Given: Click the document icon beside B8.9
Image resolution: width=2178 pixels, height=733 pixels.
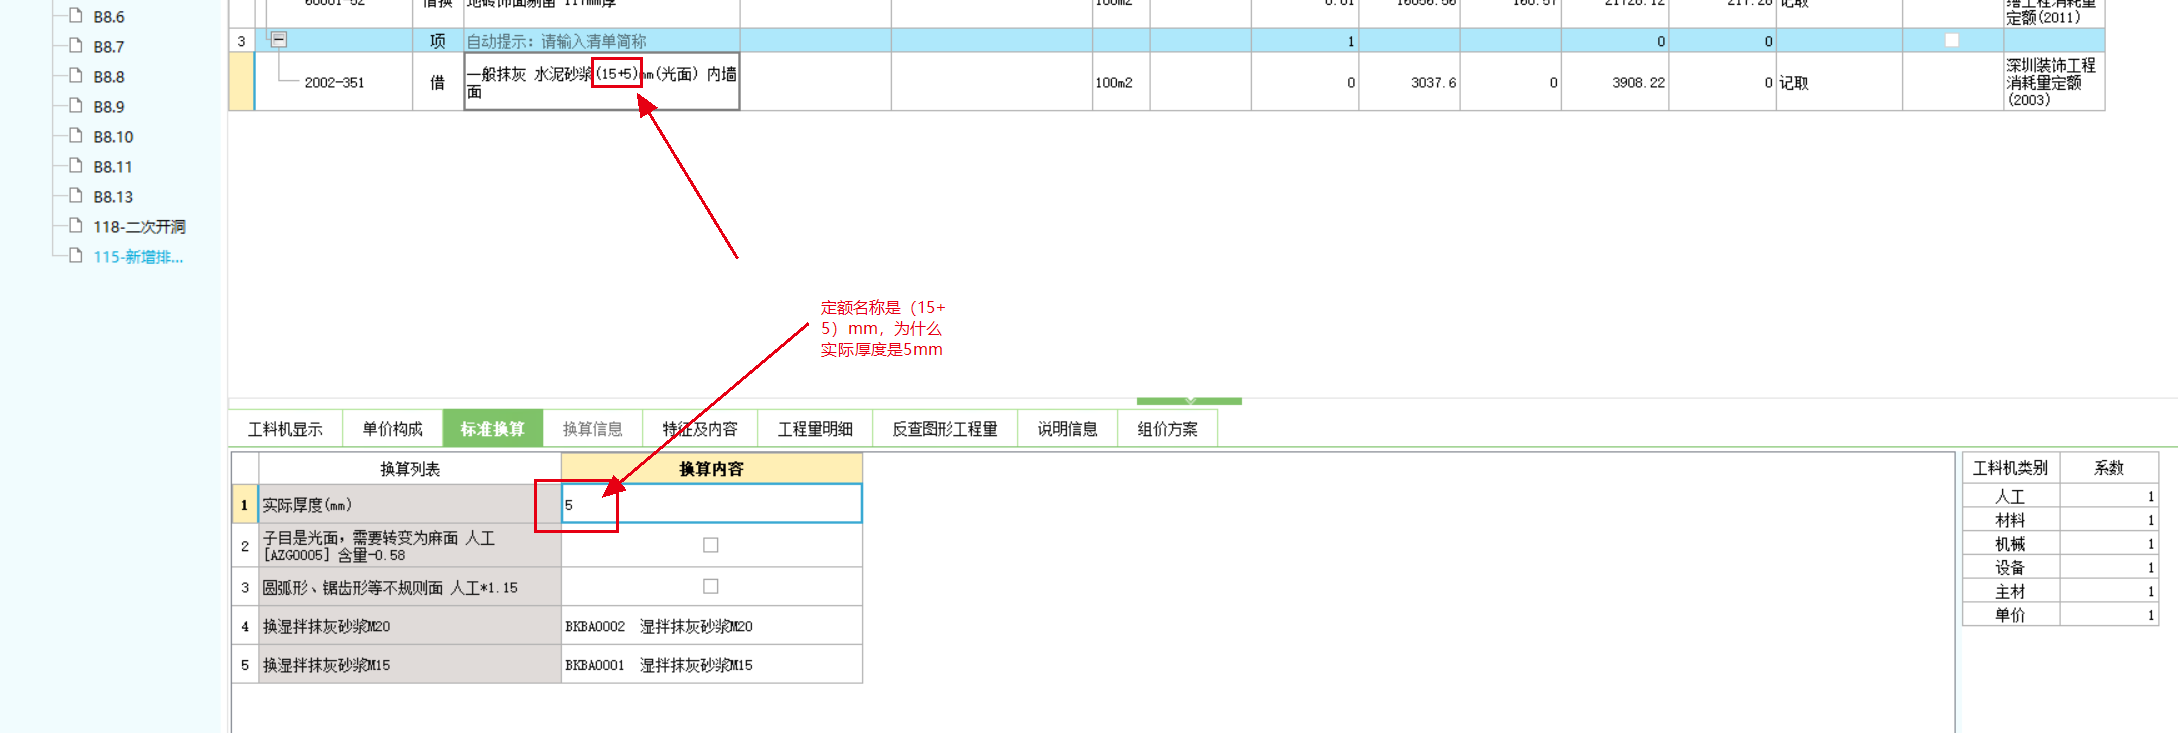Looking at the screenshot, I should pos(75,105).
